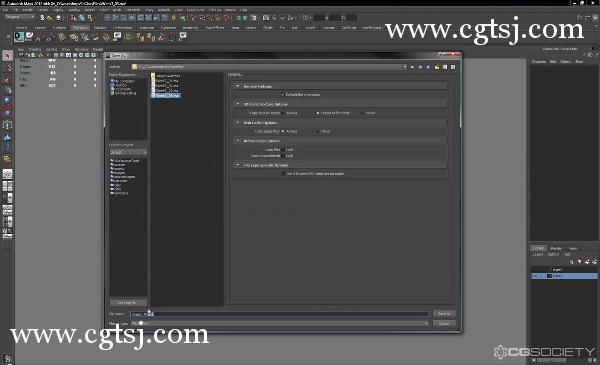Select Never for copy texture maps

[x=362, y=113]
